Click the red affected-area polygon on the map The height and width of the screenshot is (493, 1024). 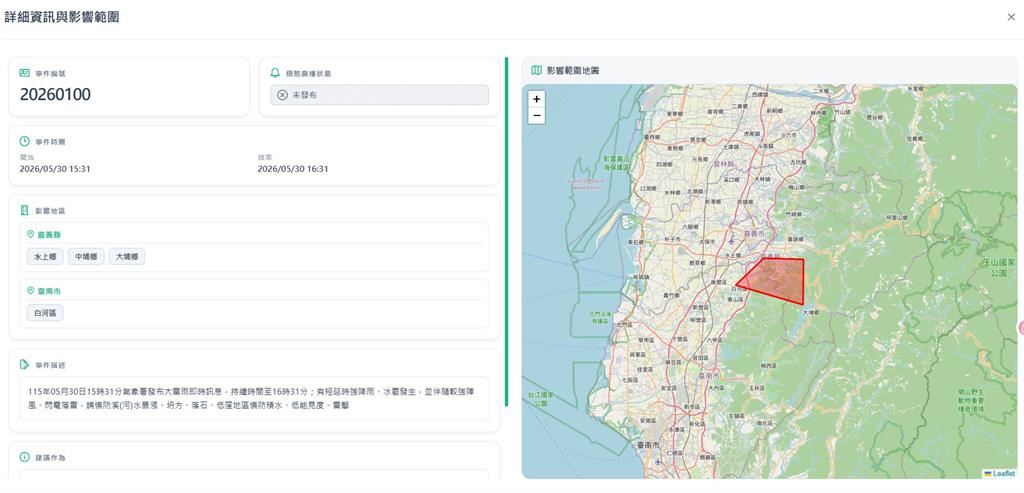777,278
